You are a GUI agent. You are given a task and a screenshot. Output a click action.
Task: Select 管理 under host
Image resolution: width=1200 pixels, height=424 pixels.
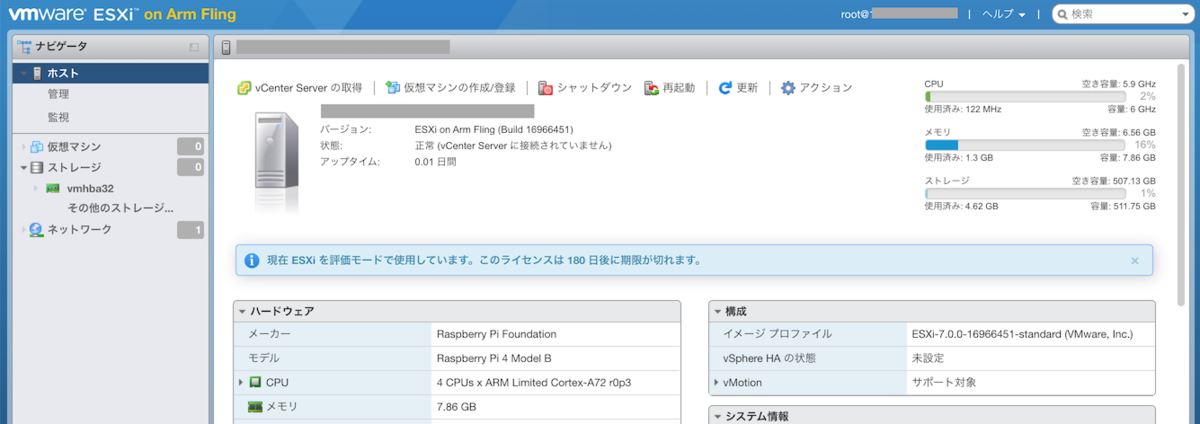pyautogui.click(x=58, y=94)
